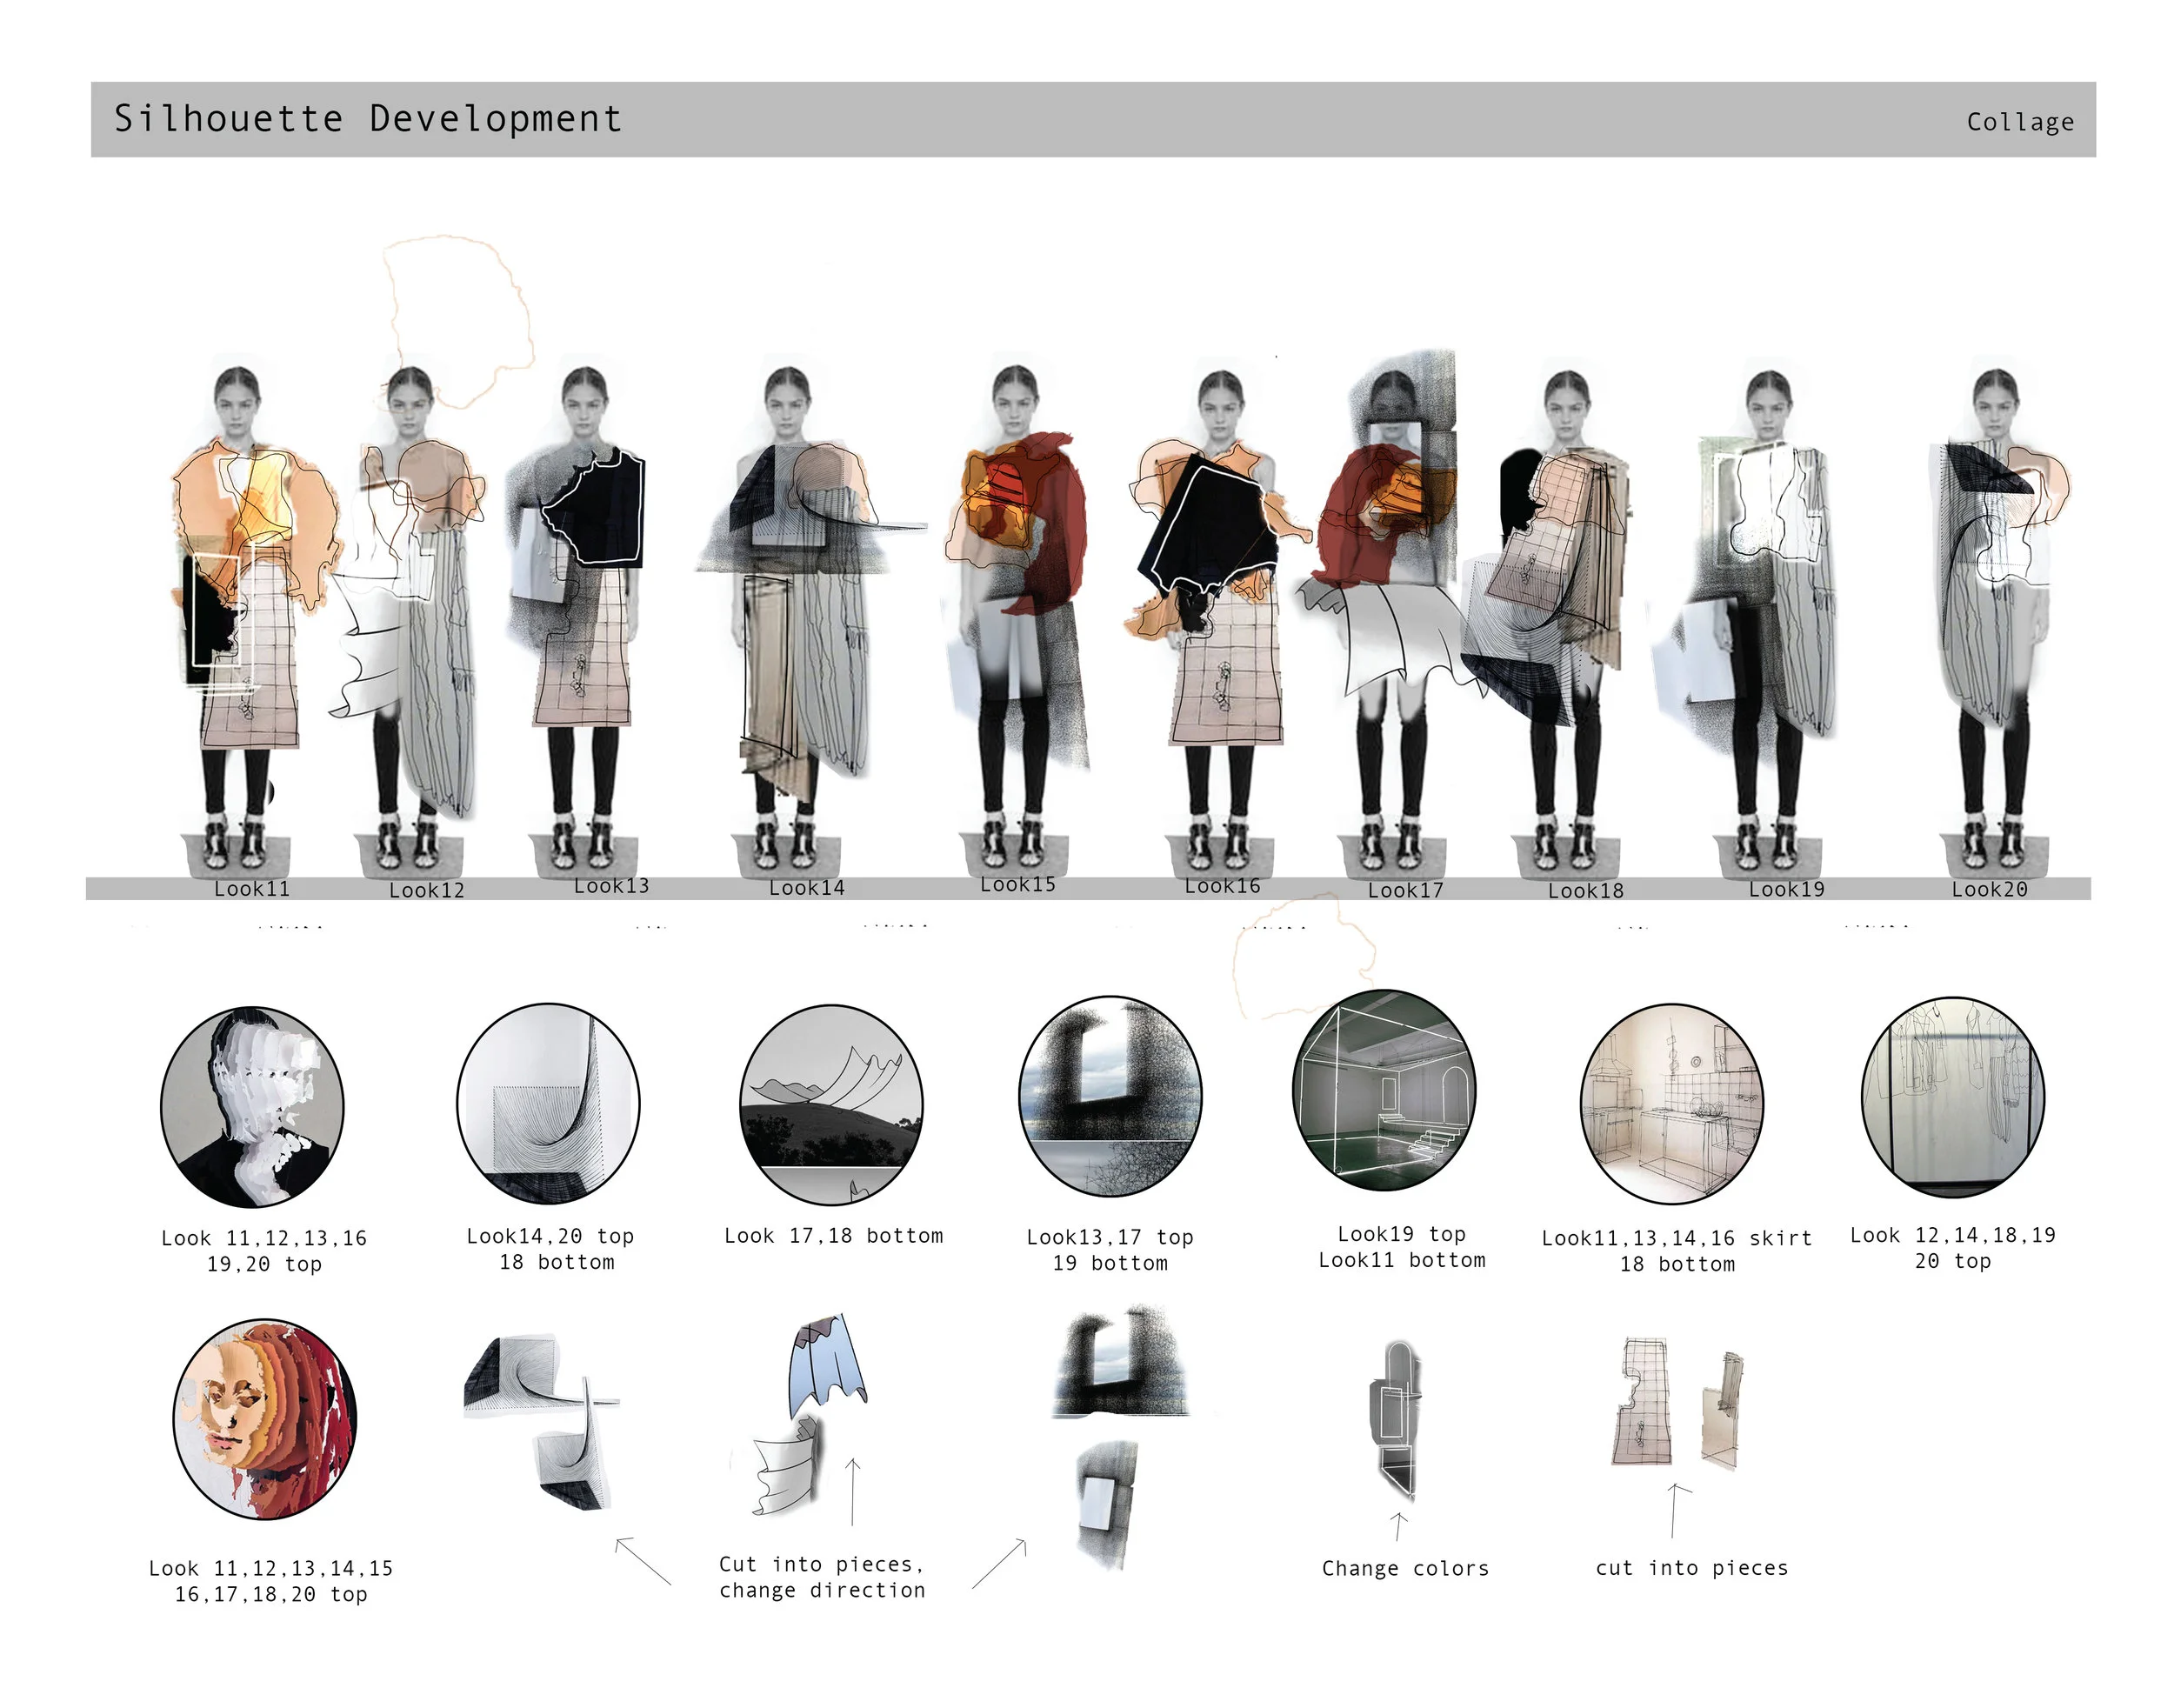This screenshot has width=2174, height=1708.
Task: Click the 'Change colors' caption
Action: pyautogui.click(x=1404, y=1568)
